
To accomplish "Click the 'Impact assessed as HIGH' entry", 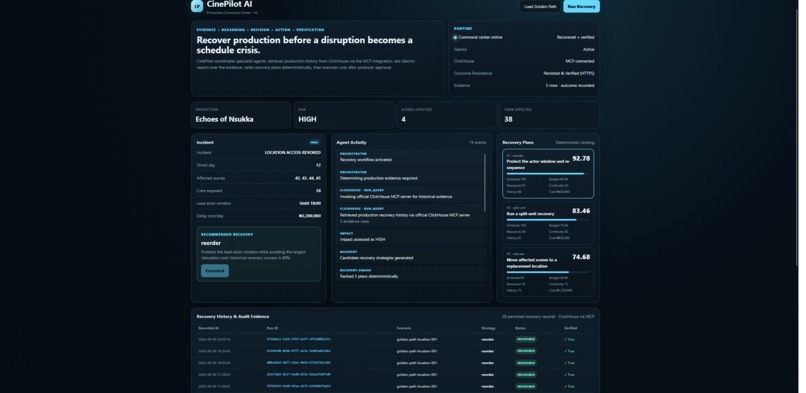I will point(410,237).
